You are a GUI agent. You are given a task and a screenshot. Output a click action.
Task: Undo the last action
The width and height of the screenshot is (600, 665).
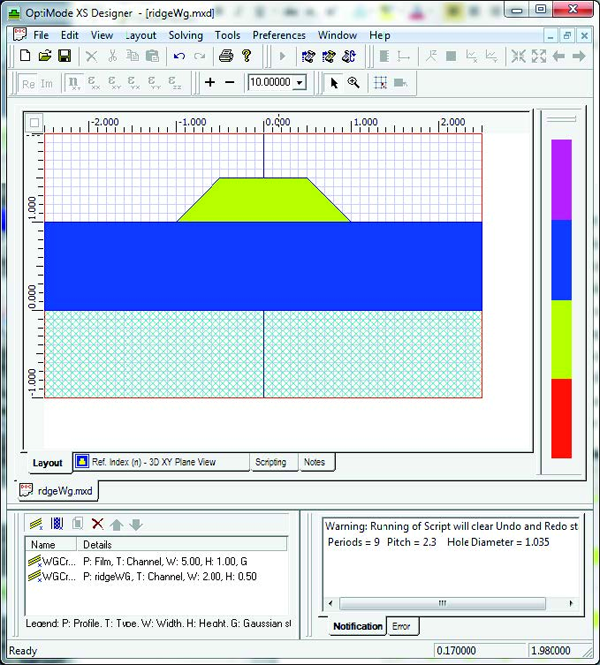pyautogui.click(x=179, y=56)
